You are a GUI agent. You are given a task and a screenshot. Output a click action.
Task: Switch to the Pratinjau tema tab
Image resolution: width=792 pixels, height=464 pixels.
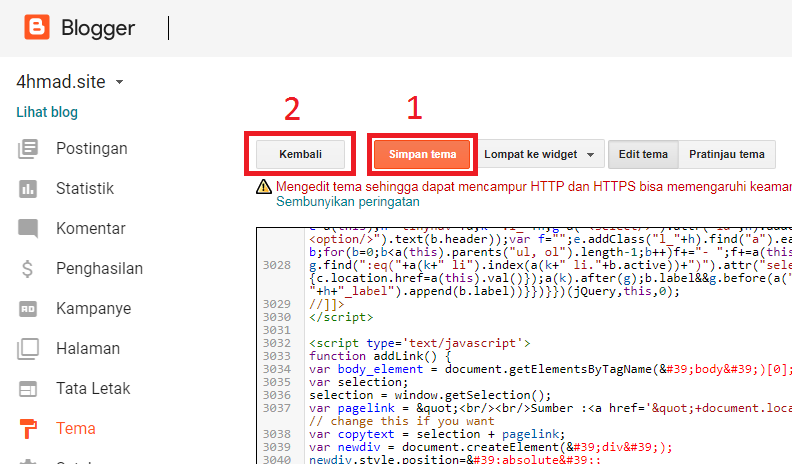pos(726,154)
